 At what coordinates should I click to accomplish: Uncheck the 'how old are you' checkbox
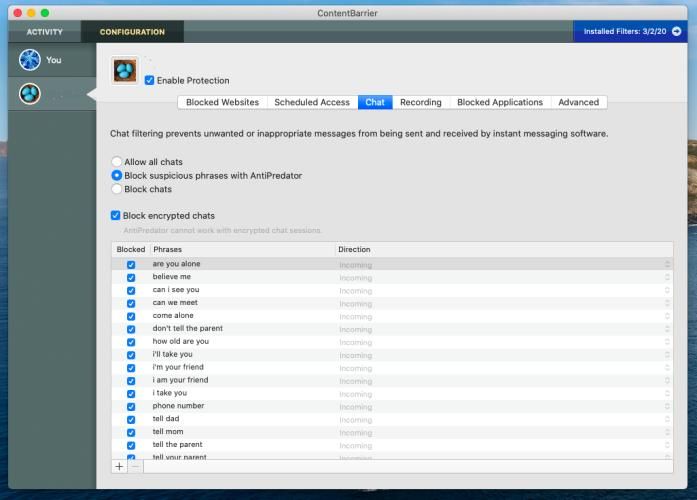pos(131,342)
